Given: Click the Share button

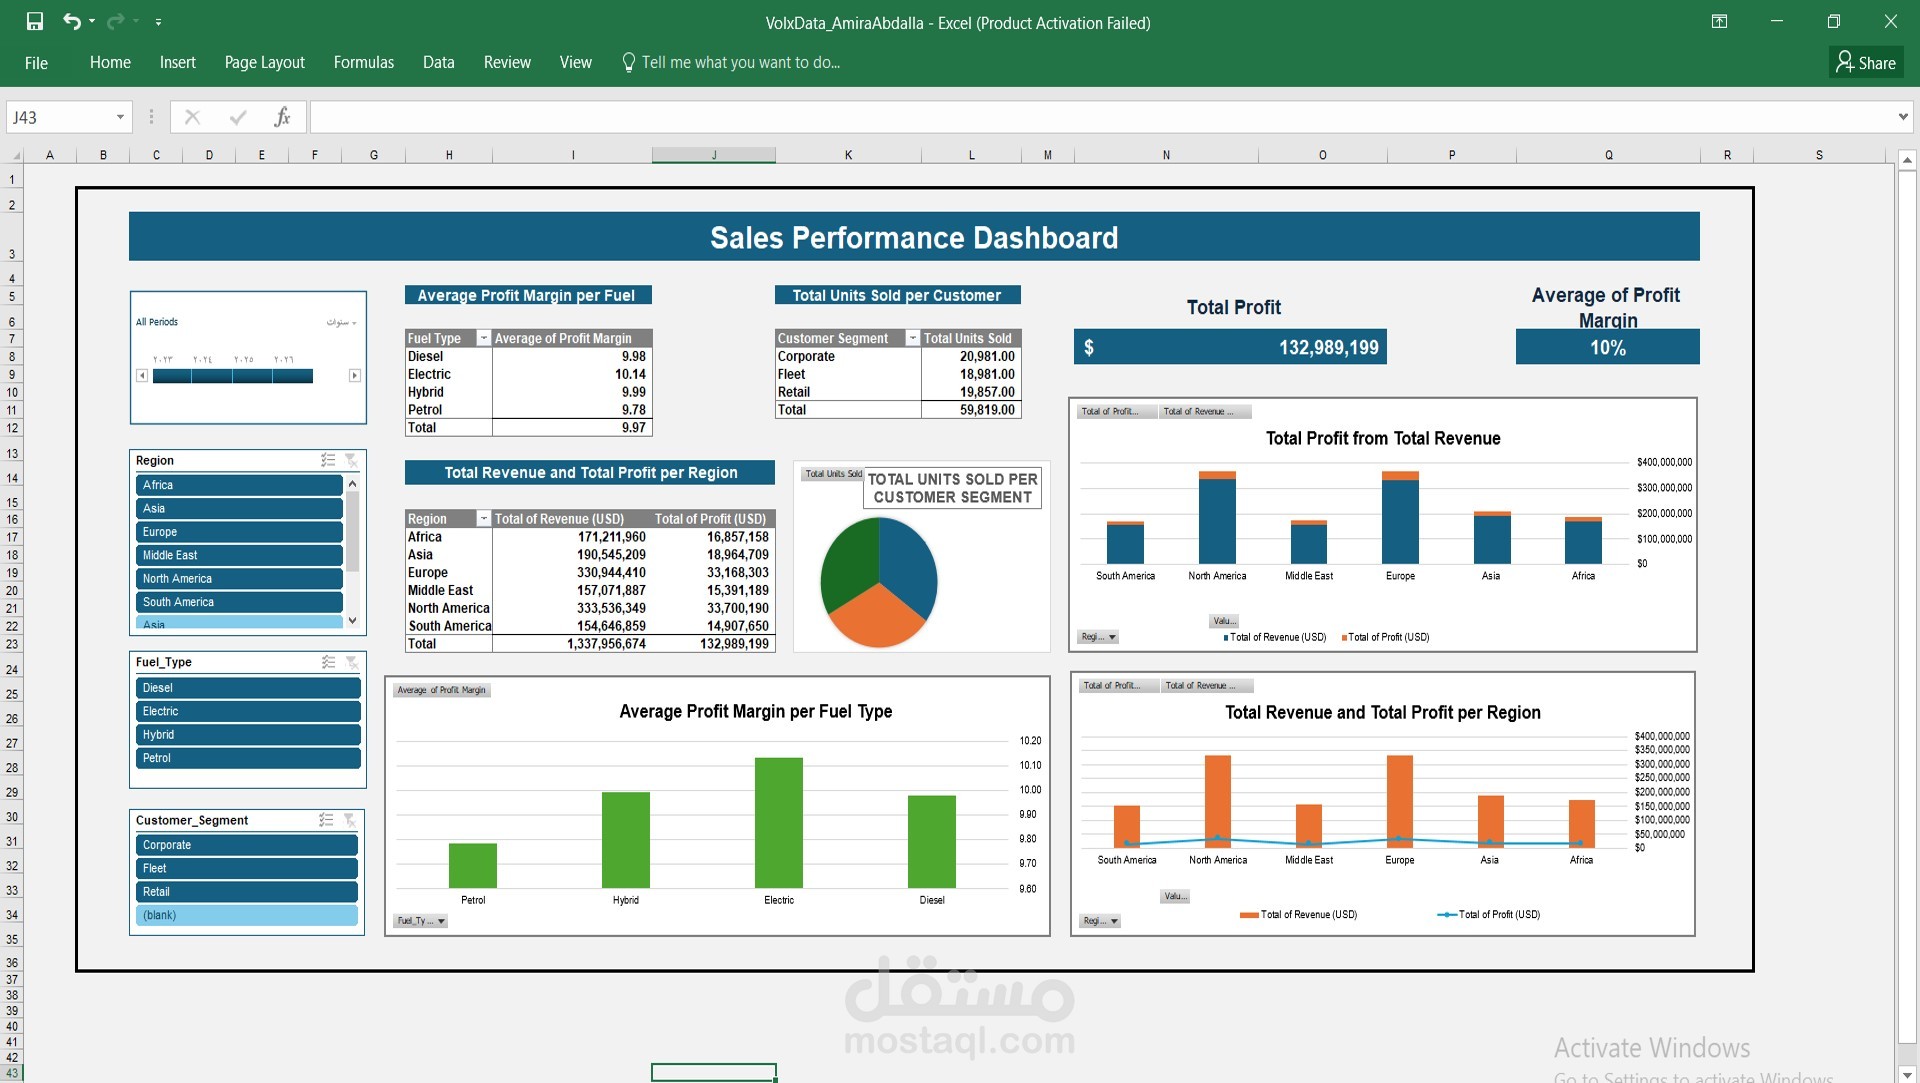Looking at the screenshot, I should pyautogui.click(x=1866, y=61).
